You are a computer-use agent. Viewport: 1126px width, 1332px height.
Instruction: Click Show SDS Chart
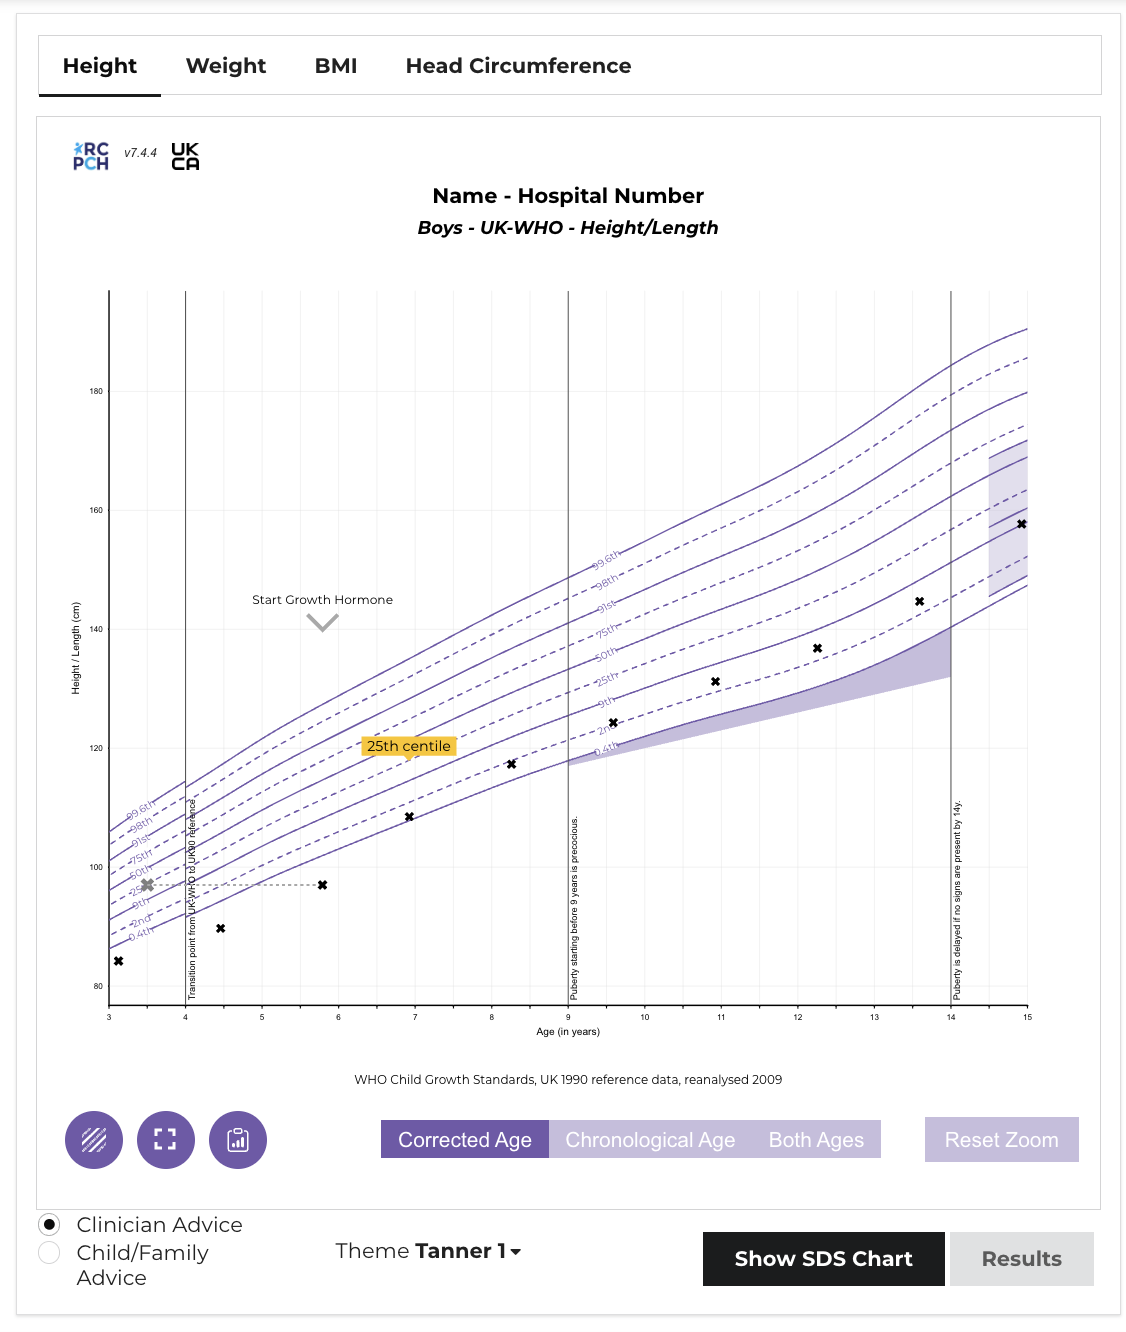[x=823, y=1258]
